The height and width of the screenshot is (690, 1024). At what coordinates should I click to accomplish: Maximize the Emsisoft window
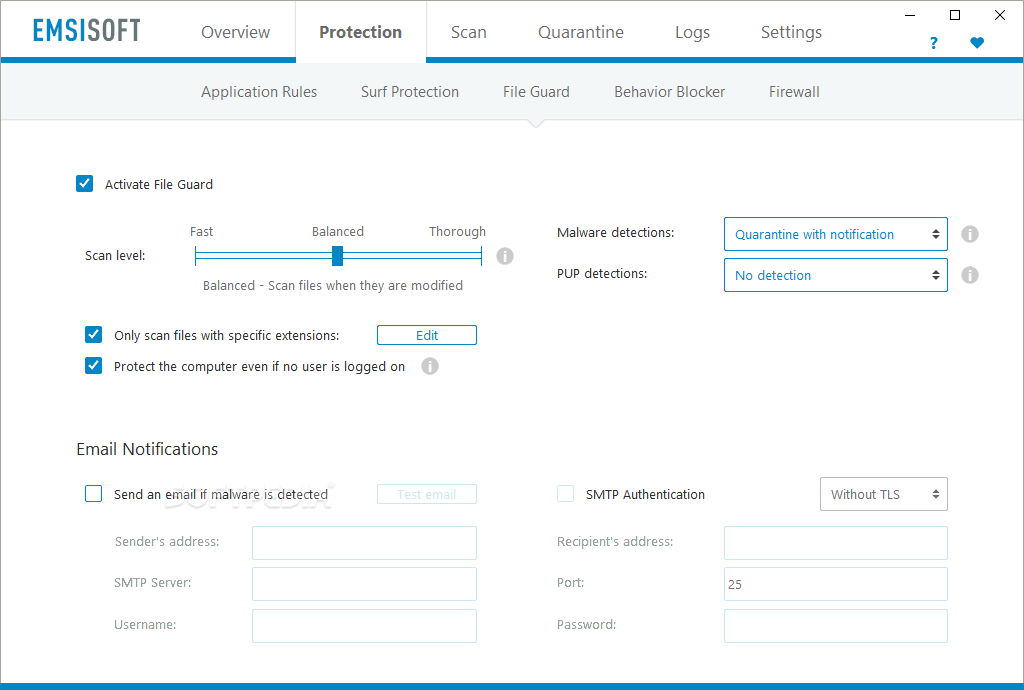click(x=955, y=15)
